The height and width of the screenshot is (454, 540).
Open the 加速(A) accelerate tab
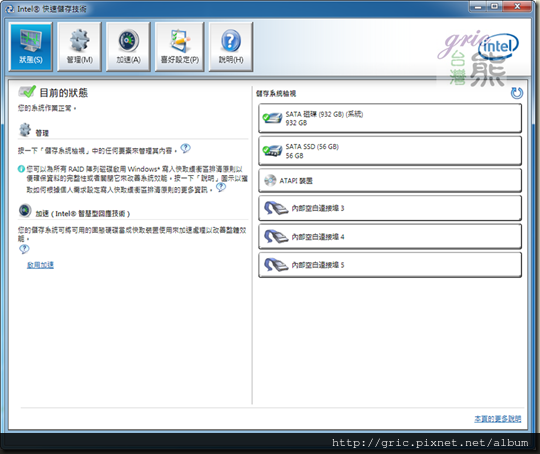pyautogui.click(x=128, y=47)
